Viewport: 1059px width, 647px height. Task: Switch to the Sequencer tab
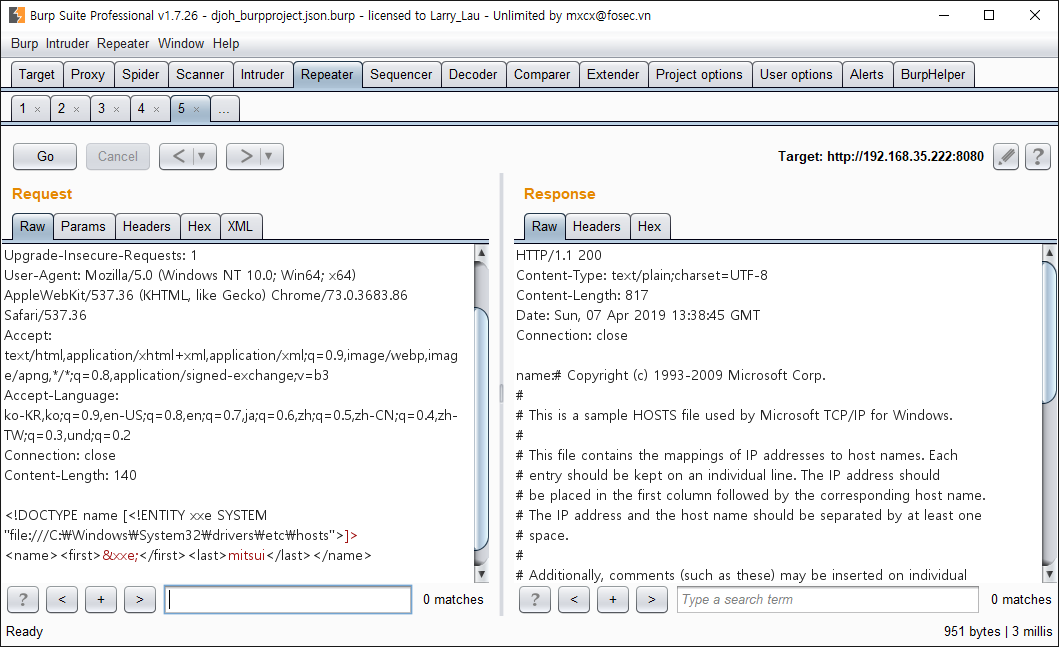click(x=401, y=74)
